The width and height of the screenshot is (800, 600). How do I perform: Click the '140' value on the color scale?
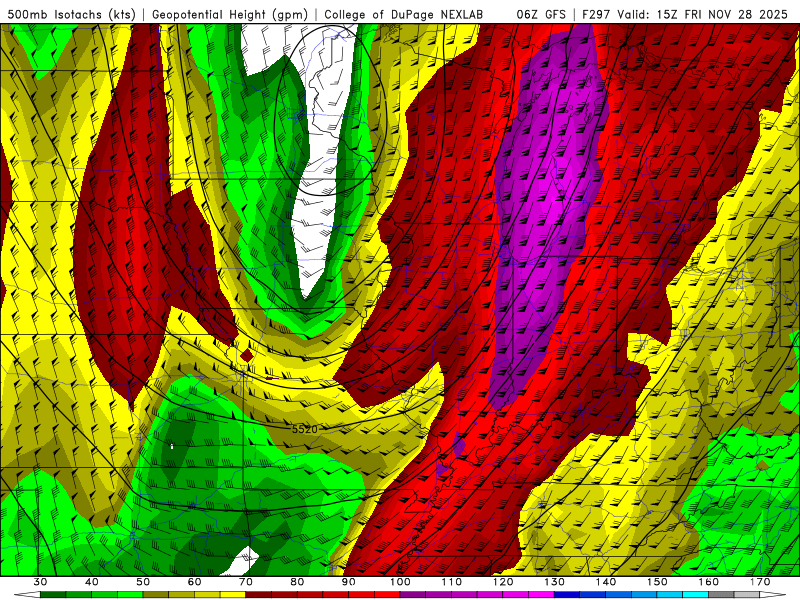click(x=606, y=582)
